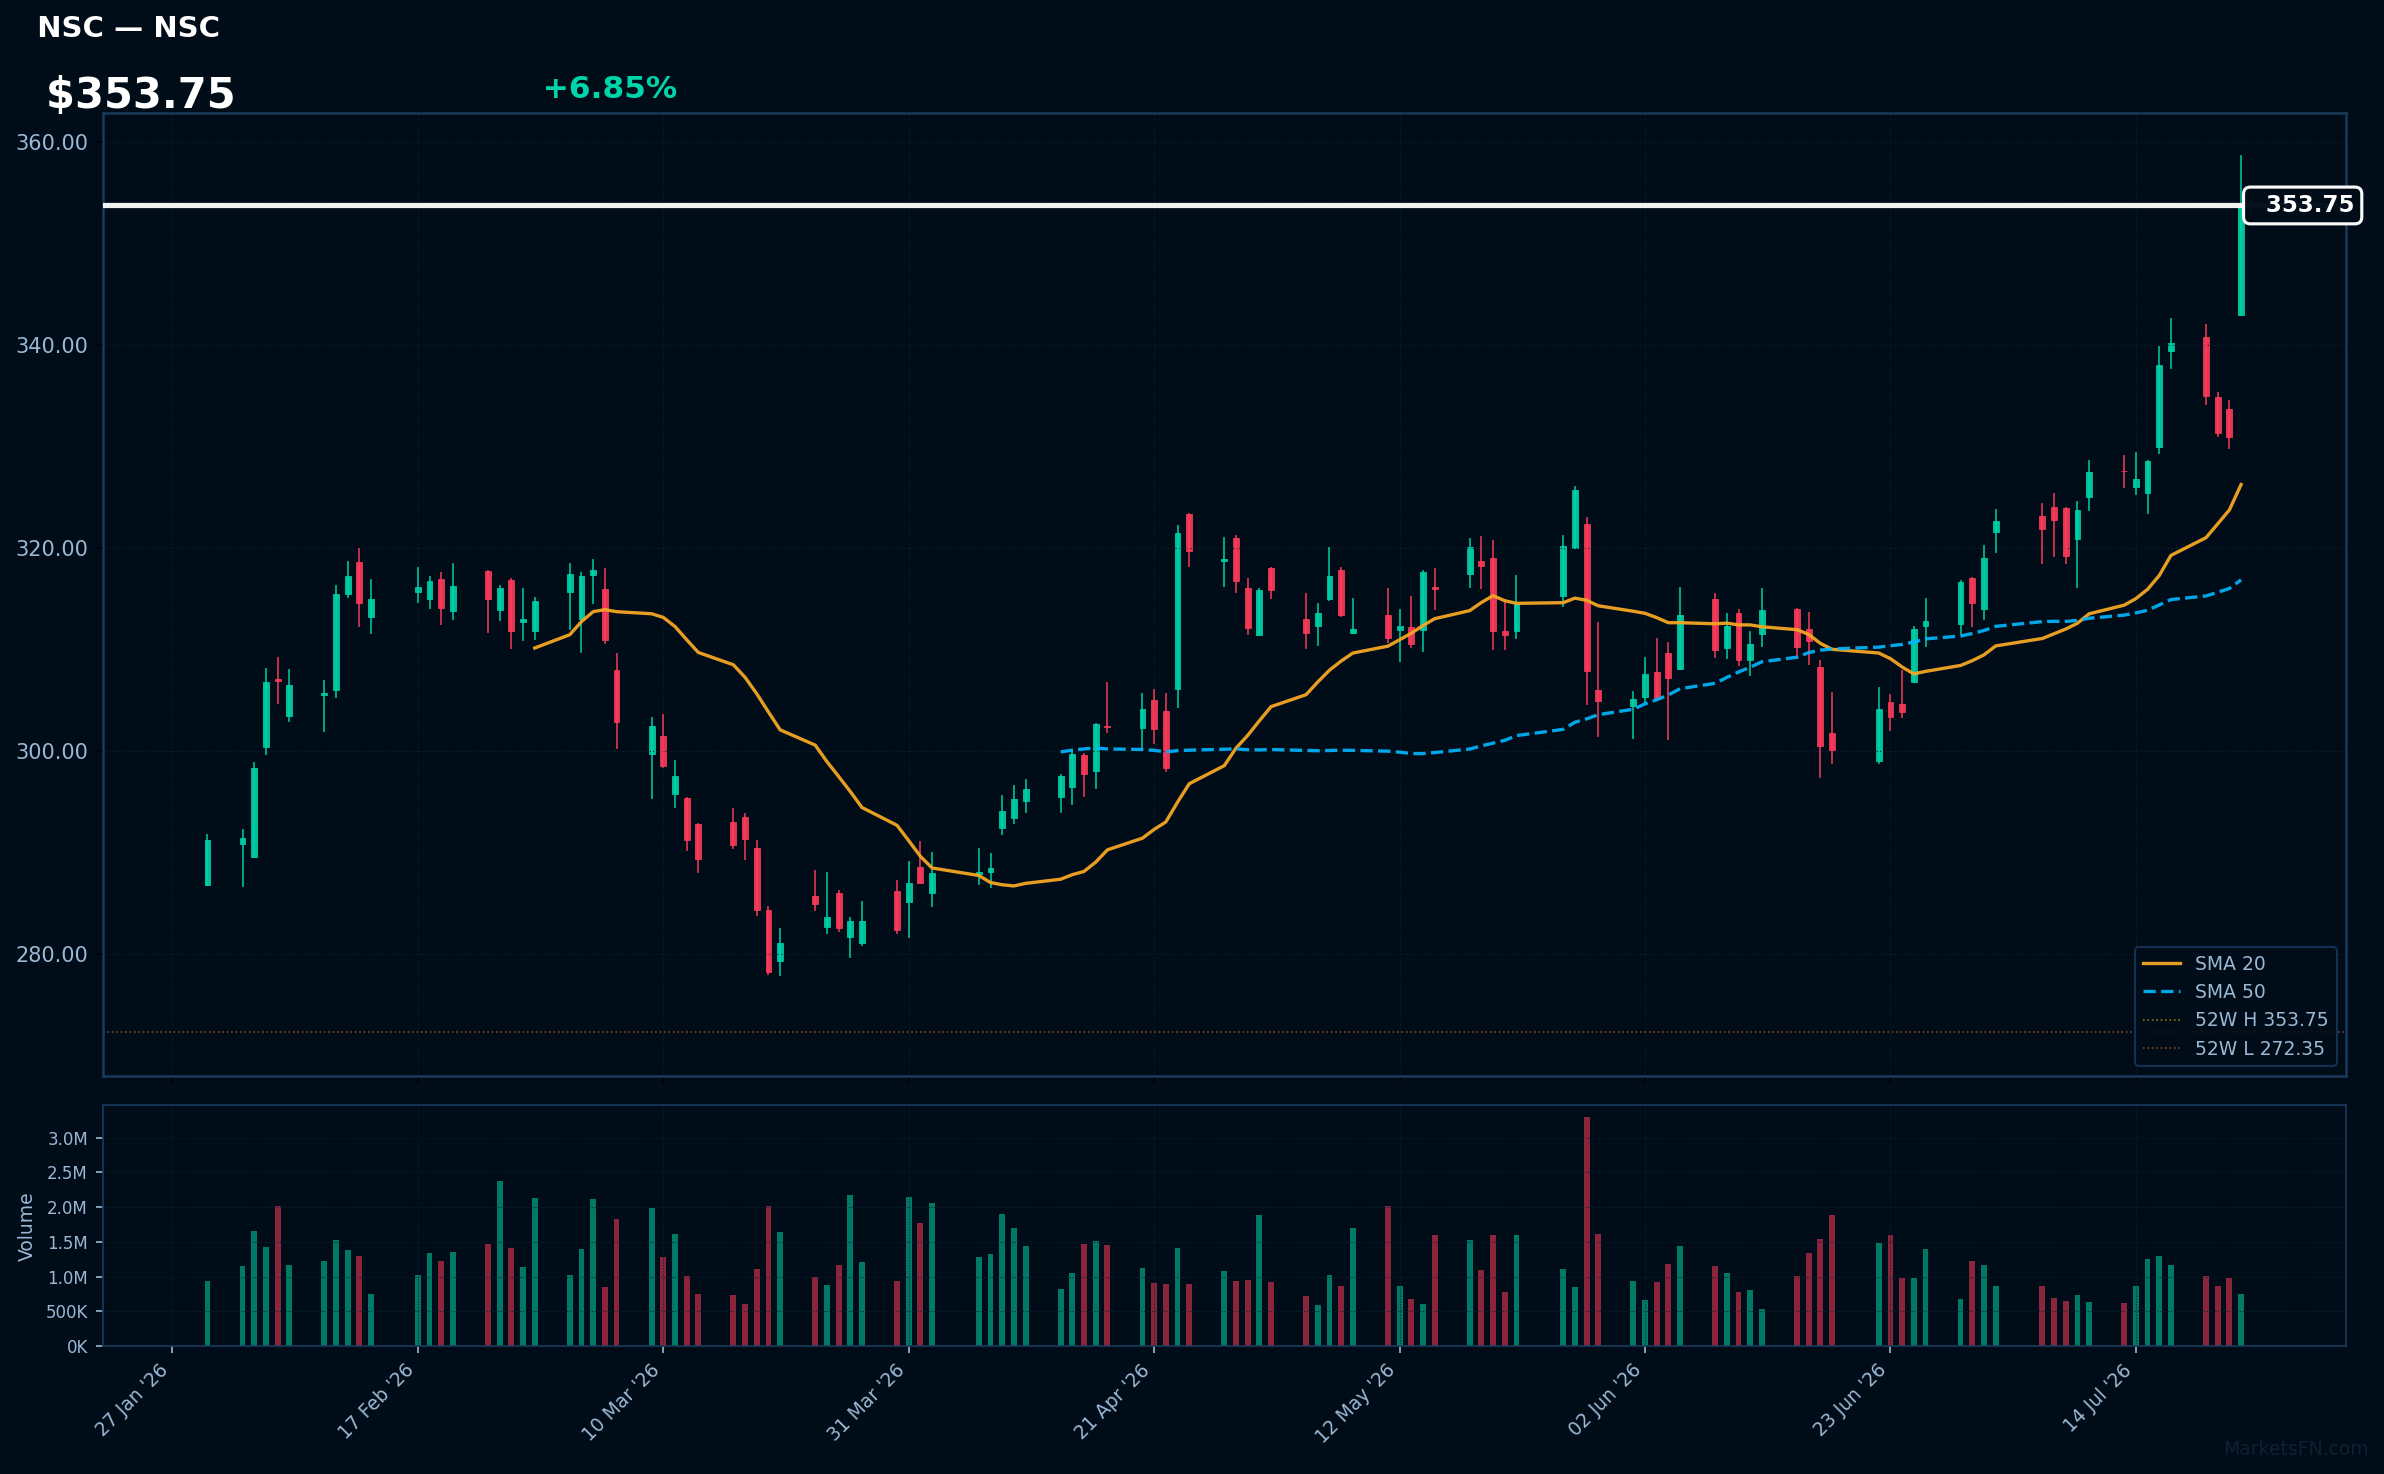
Task: Click the 10 Mar '26 date label
Action: click(621, 1401)
